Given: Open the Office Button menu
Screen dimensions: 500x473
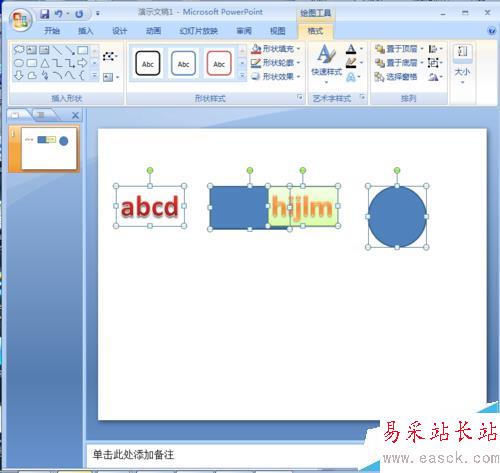Looking at the screenshot, I should coord(21,20).
